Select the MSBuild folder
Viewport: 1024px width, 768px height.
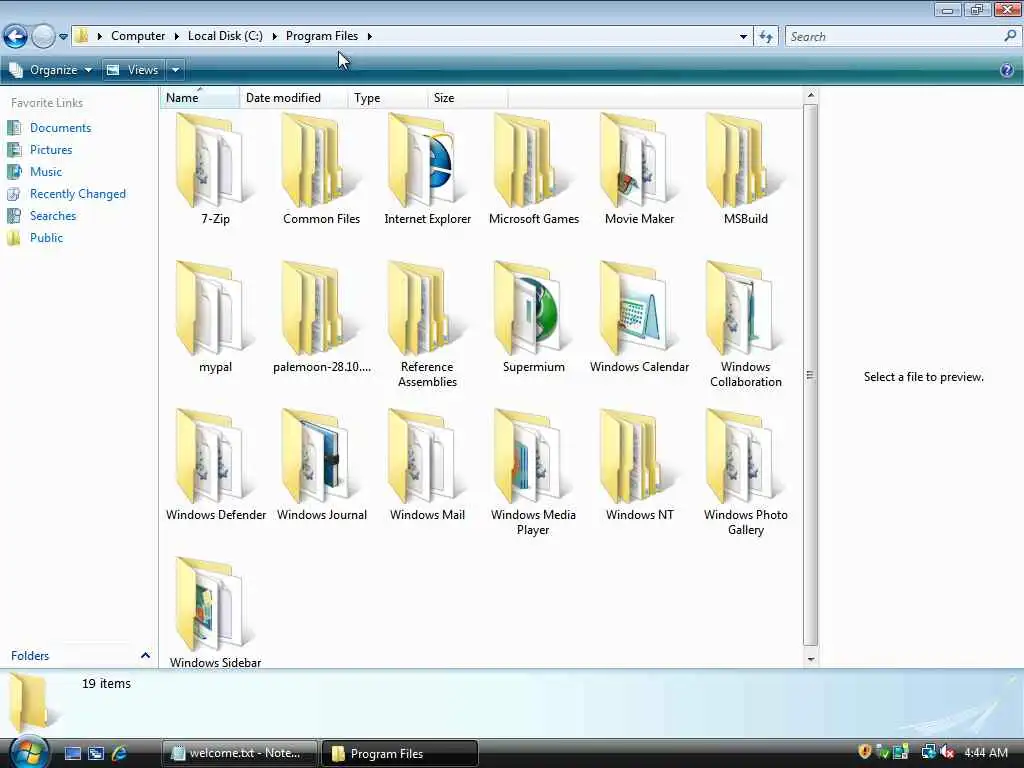pos(745,170)
